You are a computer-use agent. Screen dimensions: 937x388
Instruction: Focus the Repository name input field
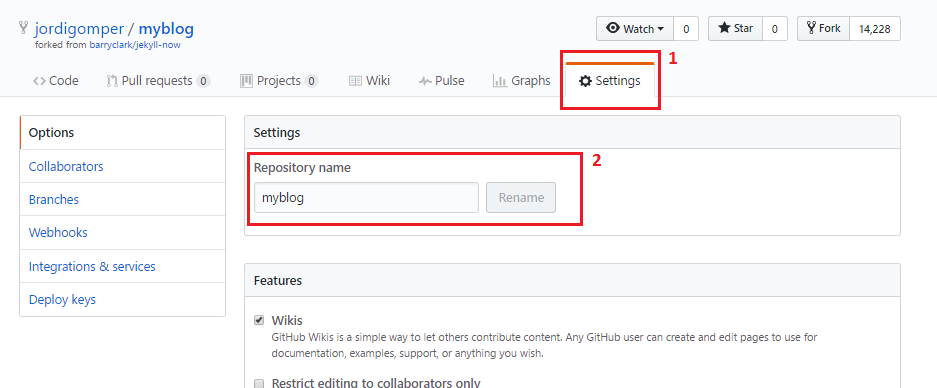[x=366, y=197]
